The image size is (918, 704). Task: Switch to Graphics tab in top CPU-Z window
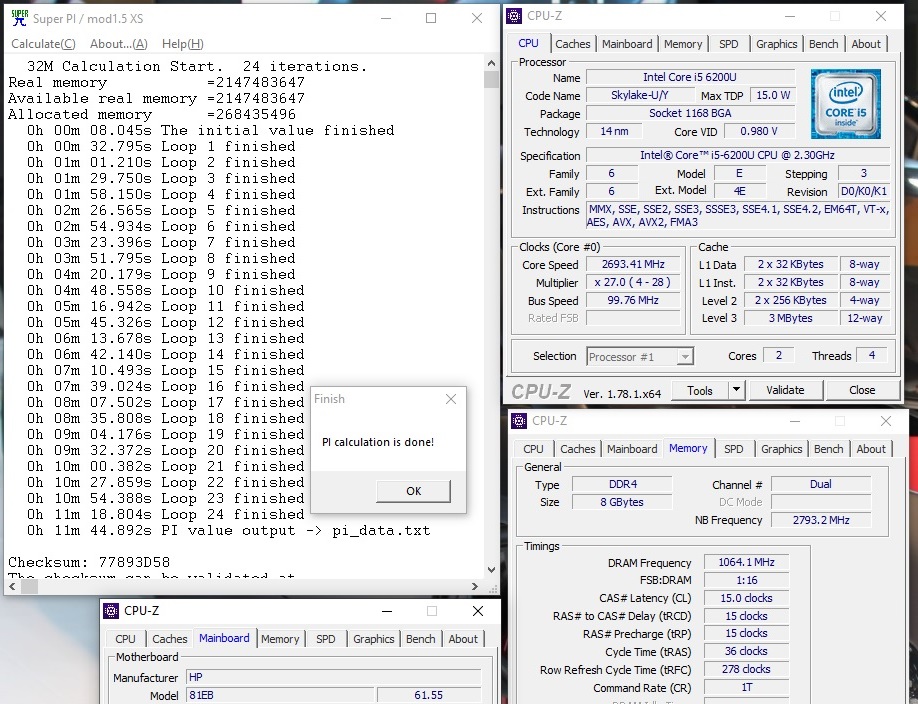click(776, 44)
